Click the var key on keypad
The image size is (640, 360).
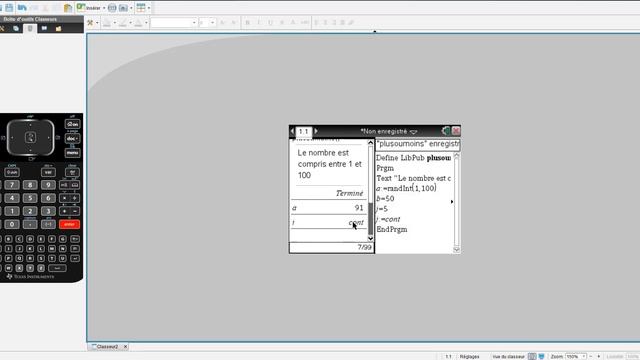(48, 172)
